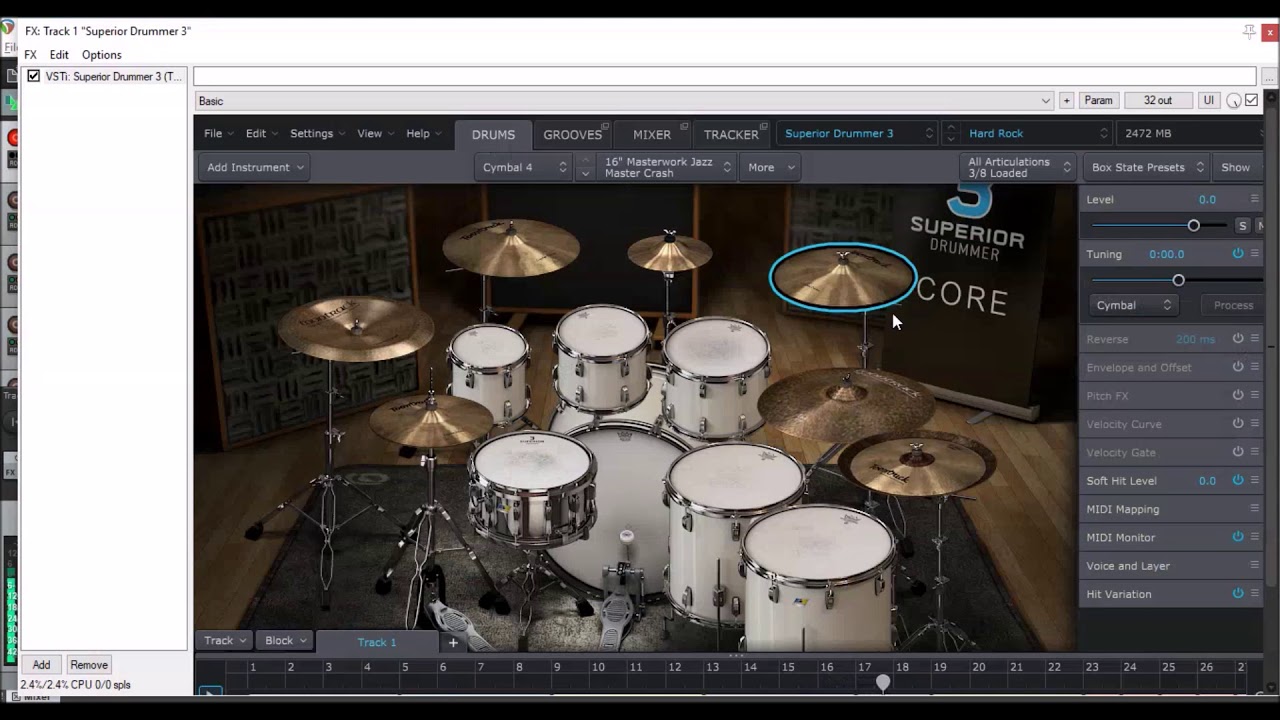Click the pin window icon in title bar
1280x720 pixels.
pyautogui.click(x=1249, y=32)
